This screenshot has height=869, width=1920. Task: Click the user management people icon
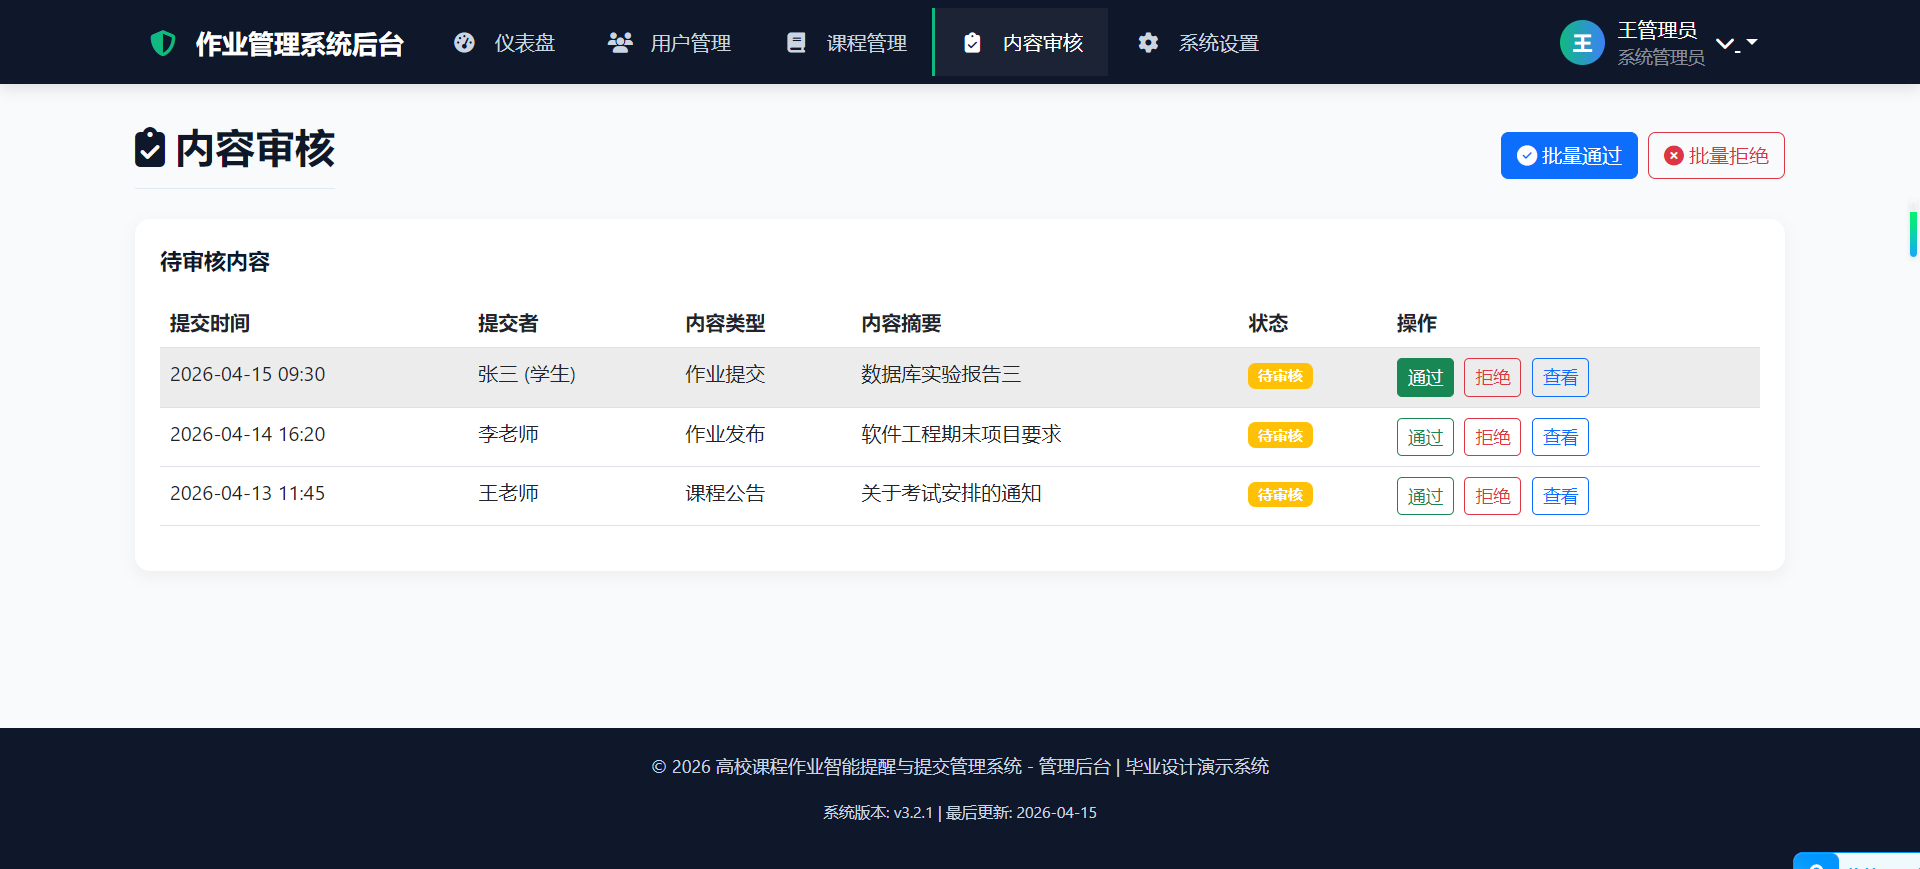coord(620,43)
